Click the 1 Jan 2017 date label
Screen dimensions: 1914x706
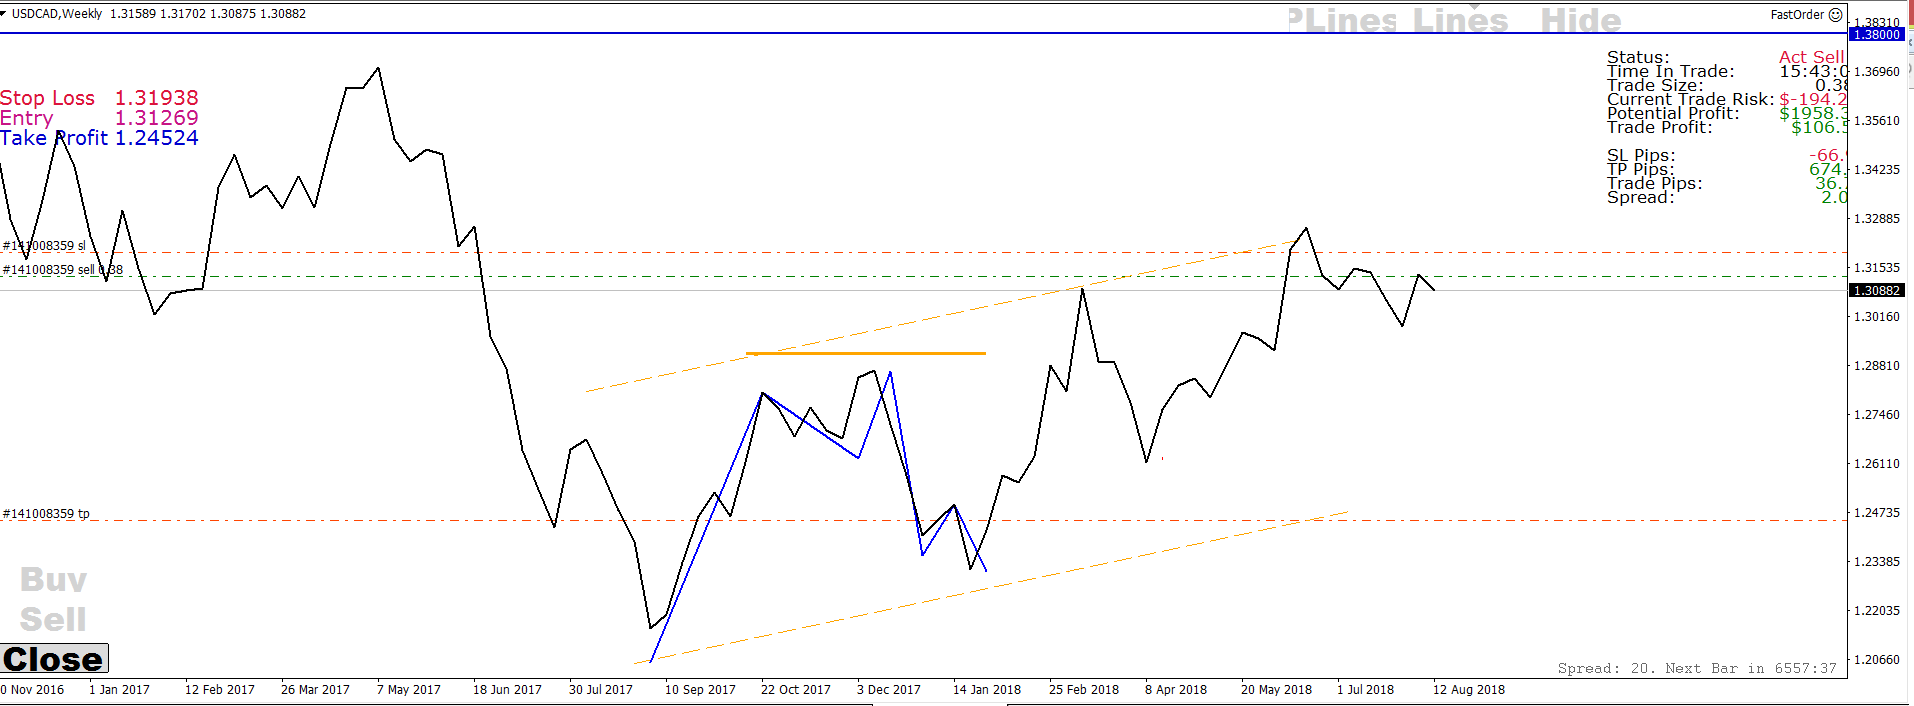click(119, 690)
